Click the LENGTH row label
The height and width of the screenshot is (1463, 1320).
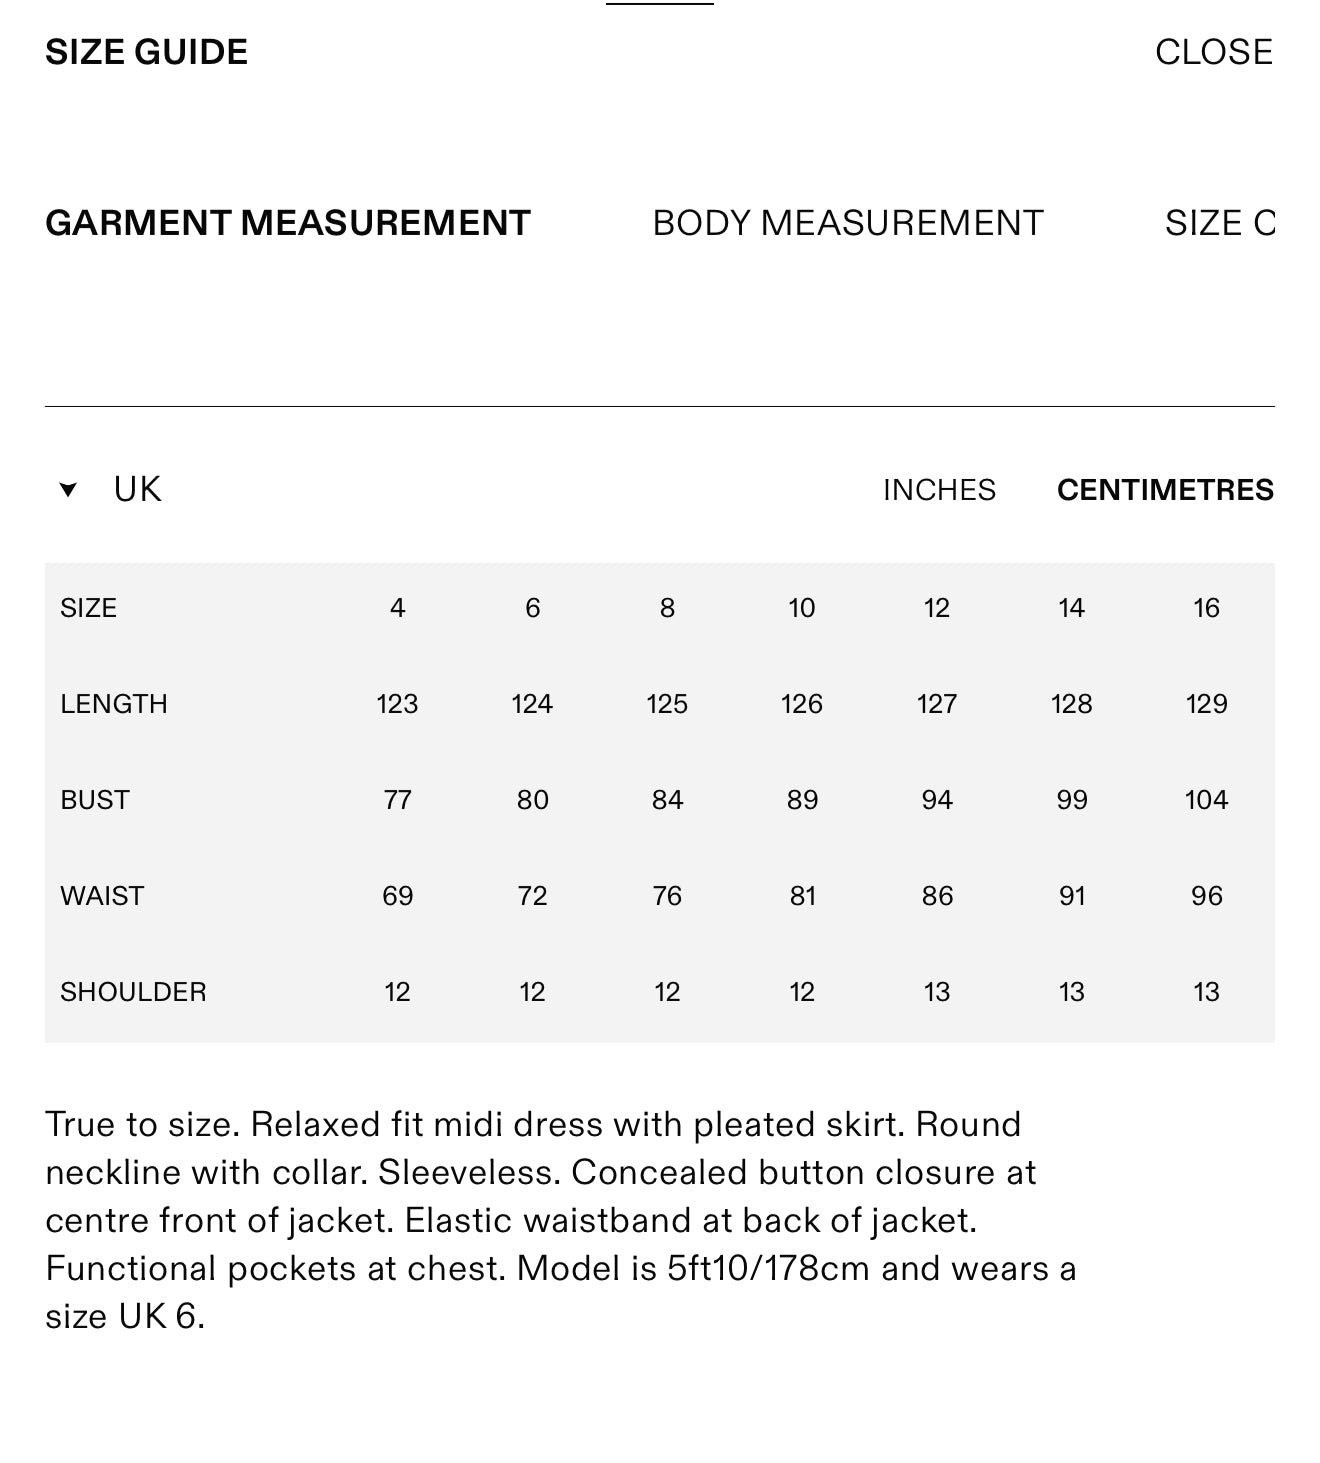[114, 704]
